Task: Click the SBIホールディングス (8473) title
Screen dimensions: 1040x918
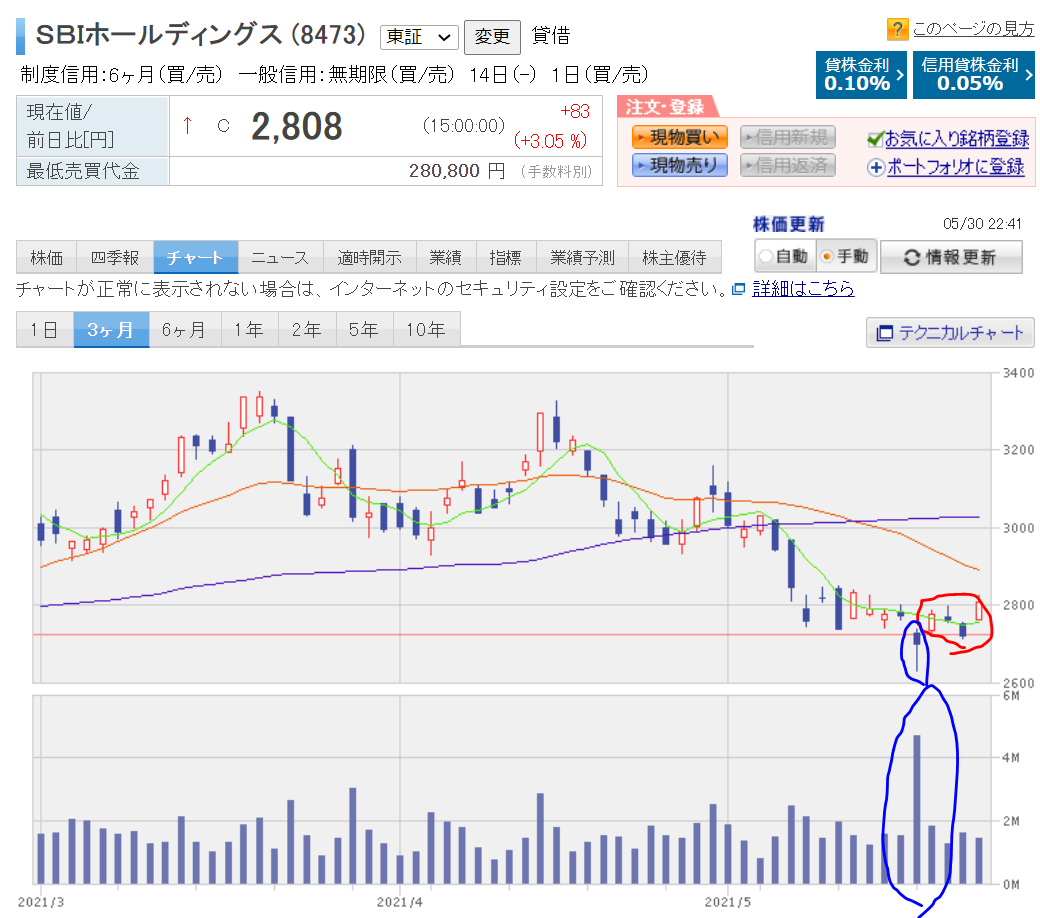Action: click(200, 35)
